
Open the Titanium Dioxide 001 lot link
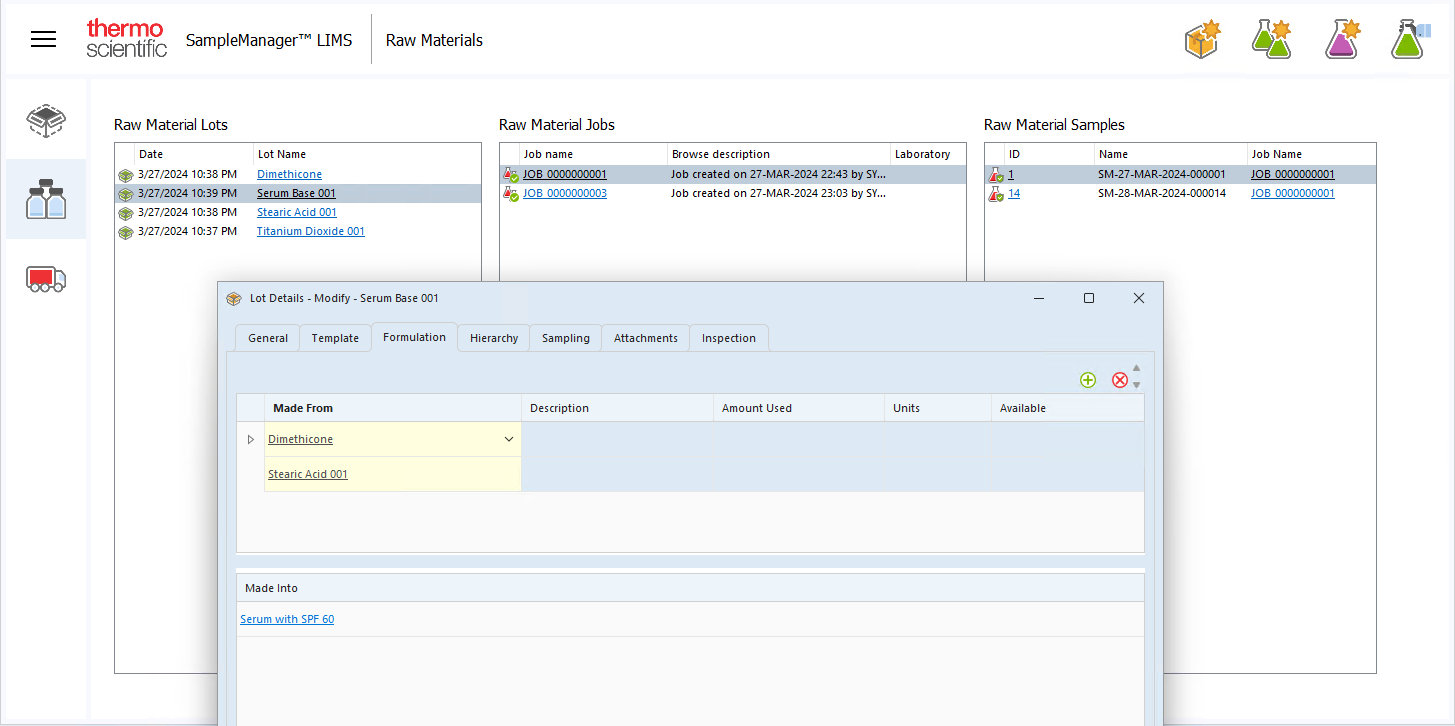click(x=310, y=231)
